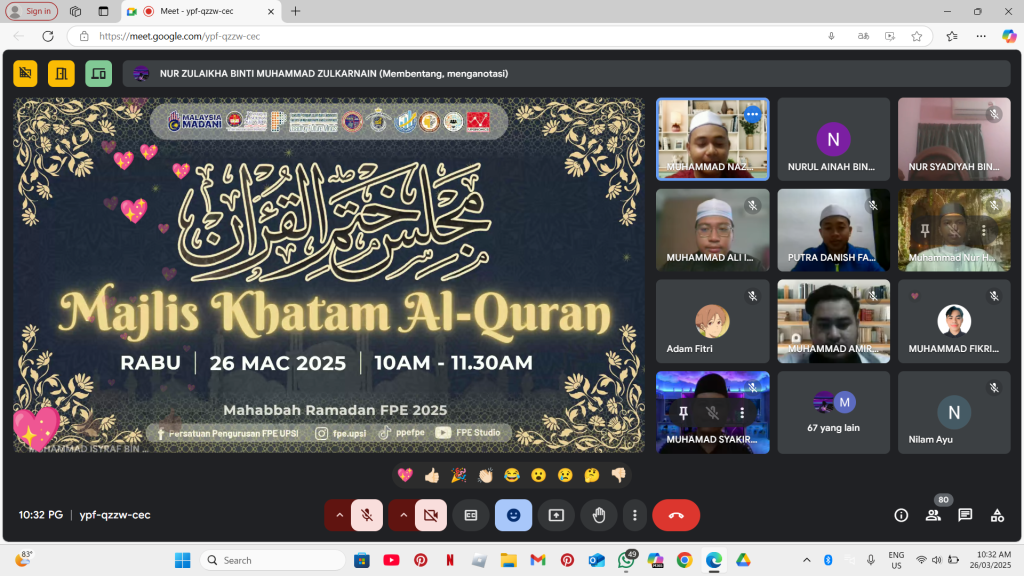Image resolution: width=1024 pixels, height=576 pixels.
Task: Expand video settings arrow beside camera
Action: pyautogui.click(x=404, y=515)
